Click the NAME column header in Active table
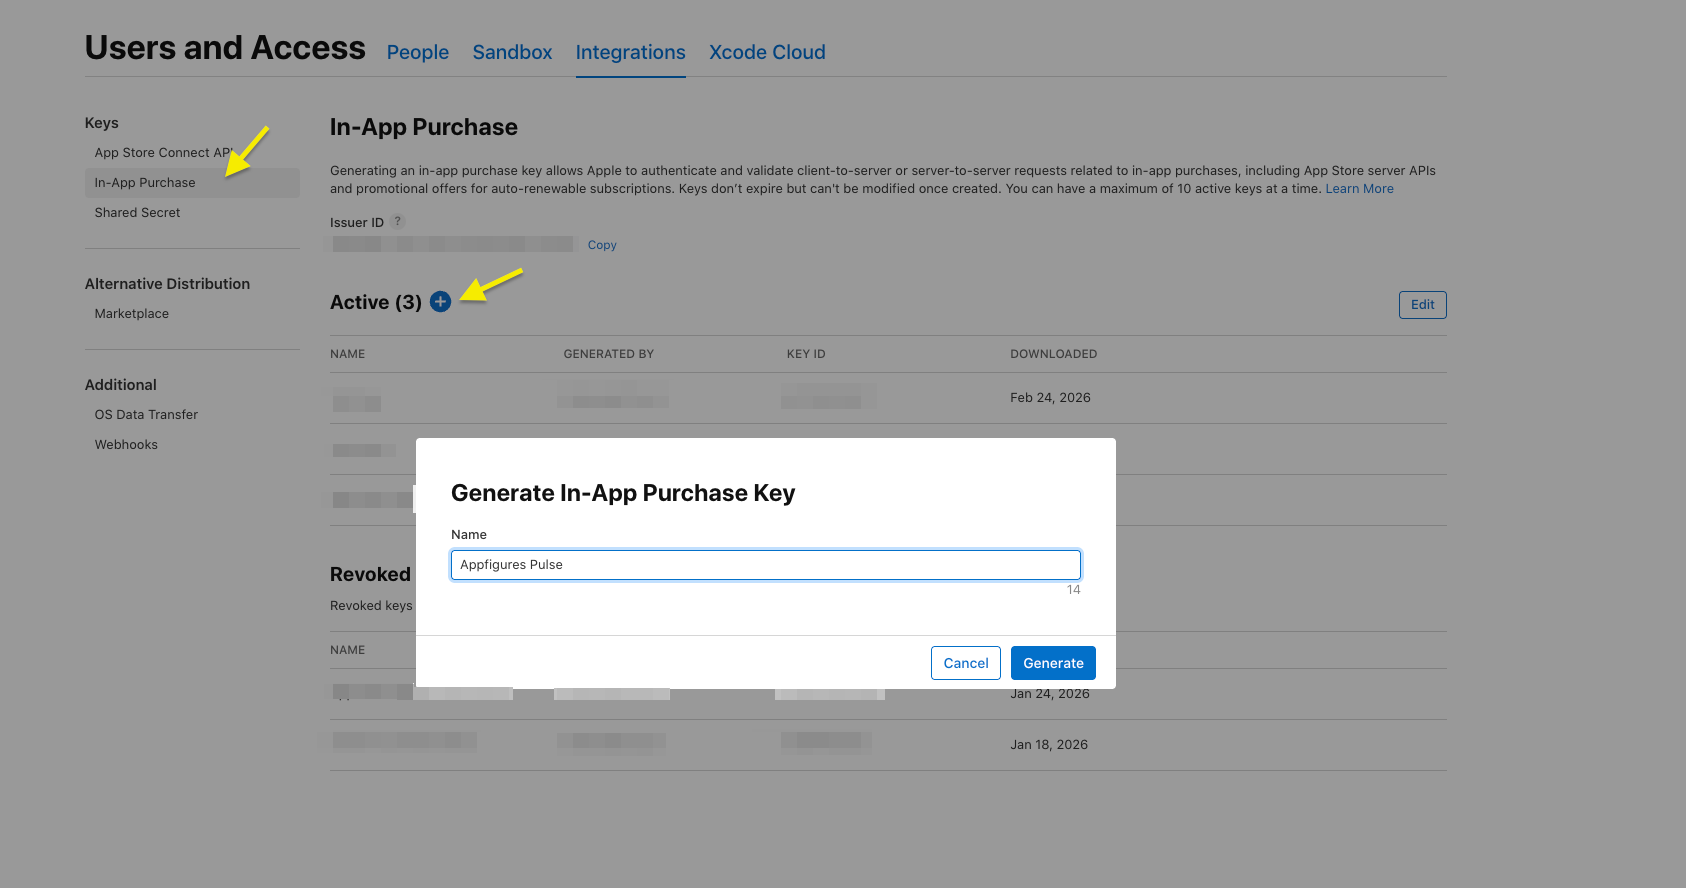The image size is (1686, 888). click(x=348, y=354)
